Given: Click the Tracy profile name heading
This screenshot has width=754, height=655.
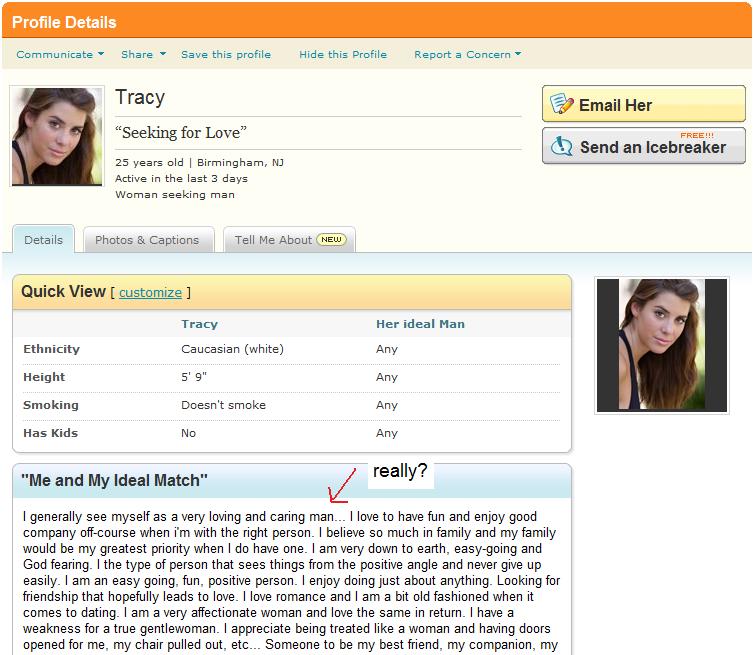Looking at the screenshot, I should [140, 98].
